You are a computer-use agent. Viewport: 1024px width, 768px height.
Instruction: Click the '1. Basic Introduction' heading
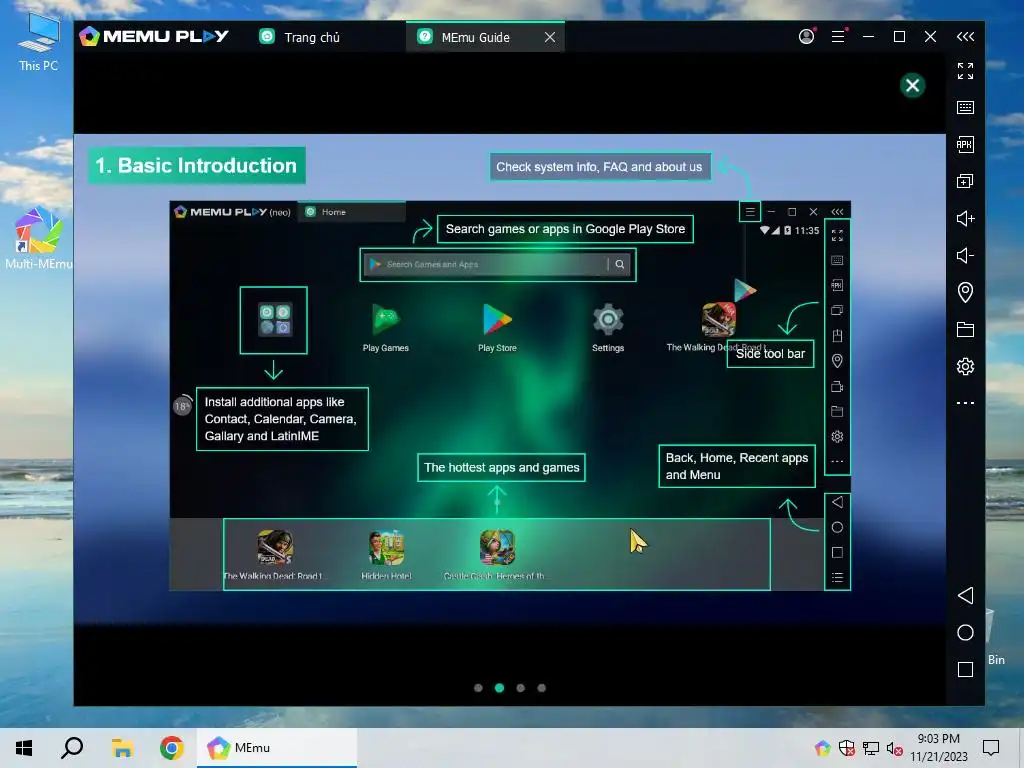(197, 165)
